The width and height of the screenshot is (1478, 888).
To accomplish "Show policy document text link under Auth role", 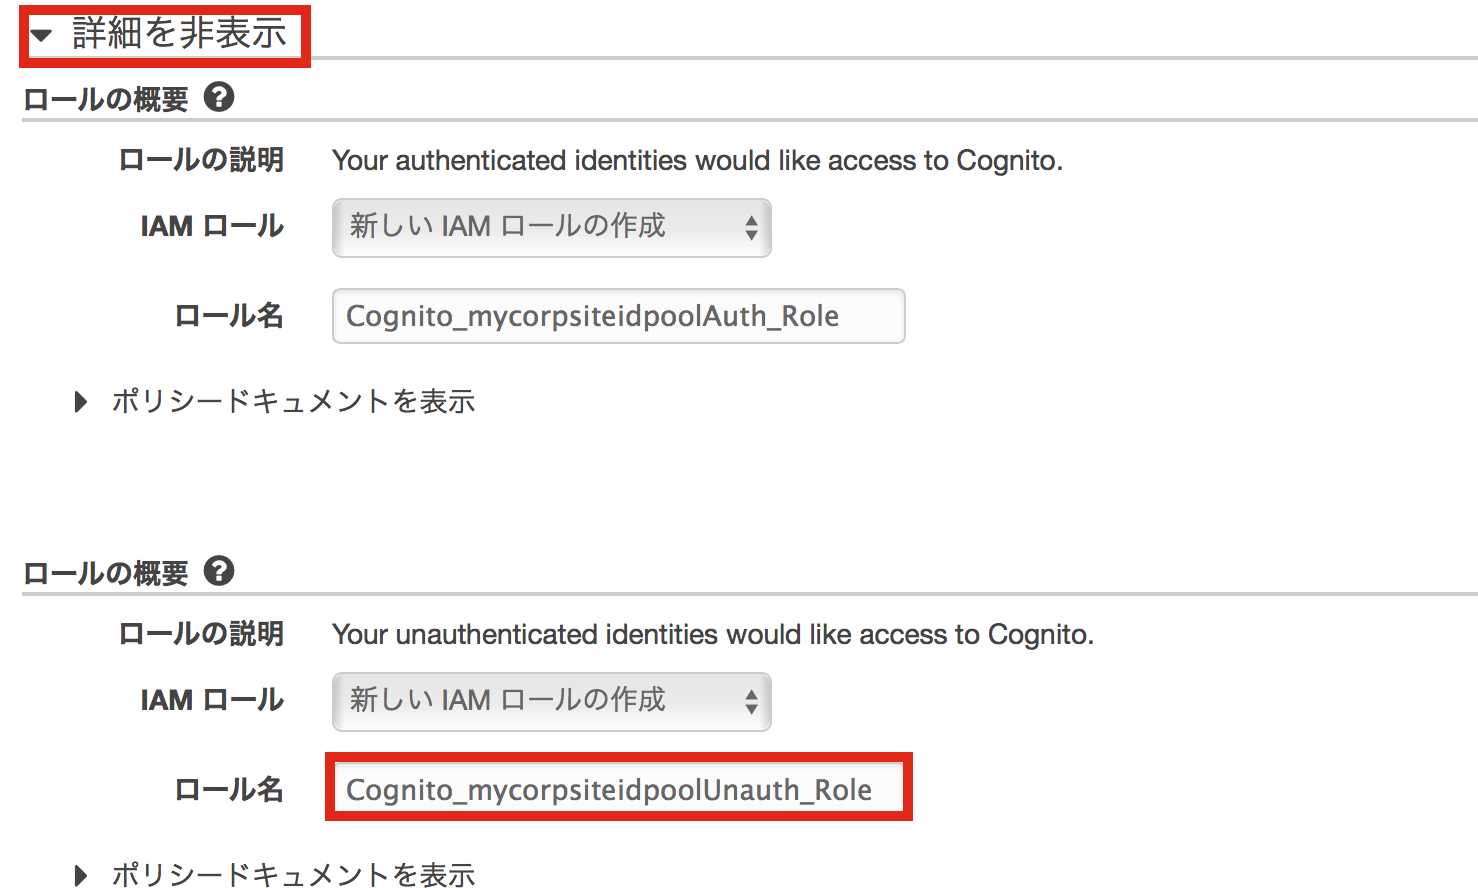I will click(293, 402).
